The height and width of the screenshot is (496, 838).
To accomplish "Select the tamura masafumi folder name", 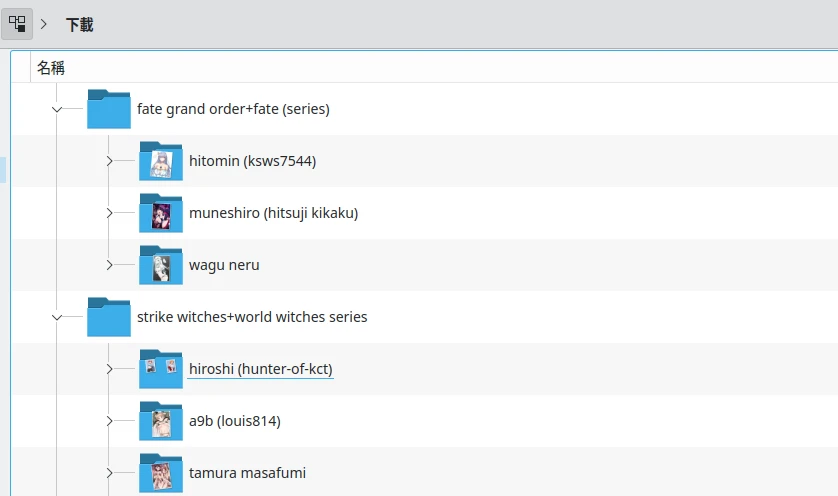I will pos(247,473).
